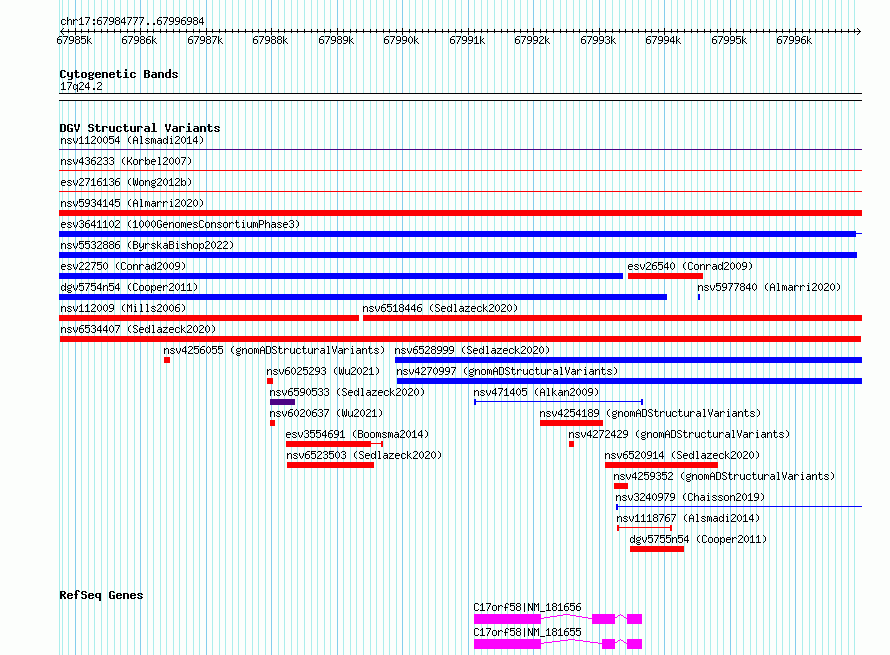
Task: Select the esv3641102 (1000GenomesConsortiumPhase3) label
Action: pos(180,224)
